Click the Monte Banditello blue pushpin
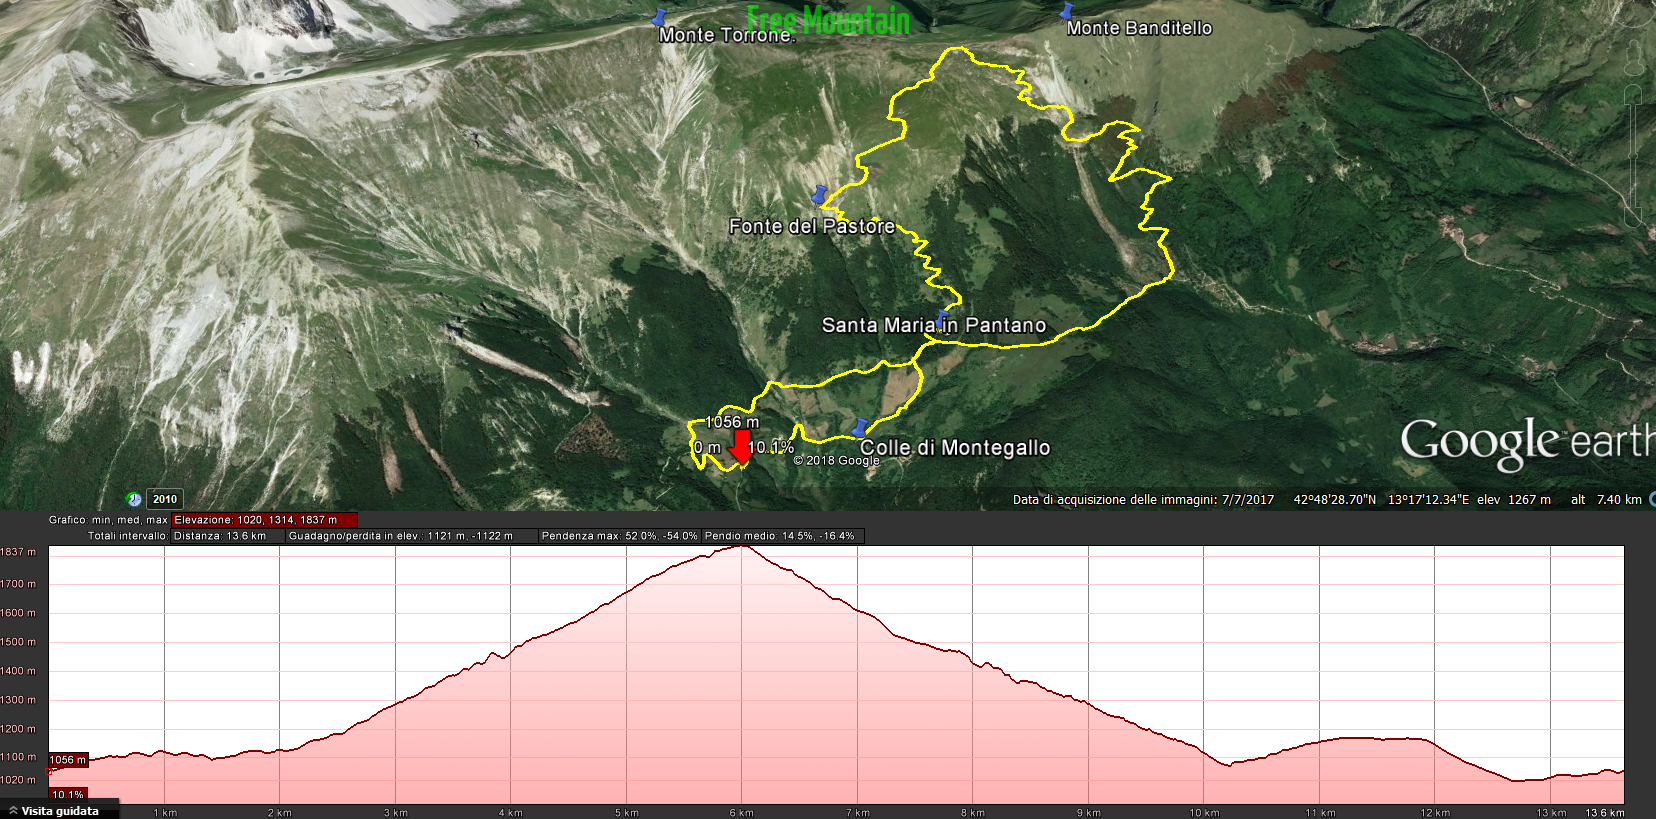This screenshot has width=1656, height=819. coord(1067,11)
